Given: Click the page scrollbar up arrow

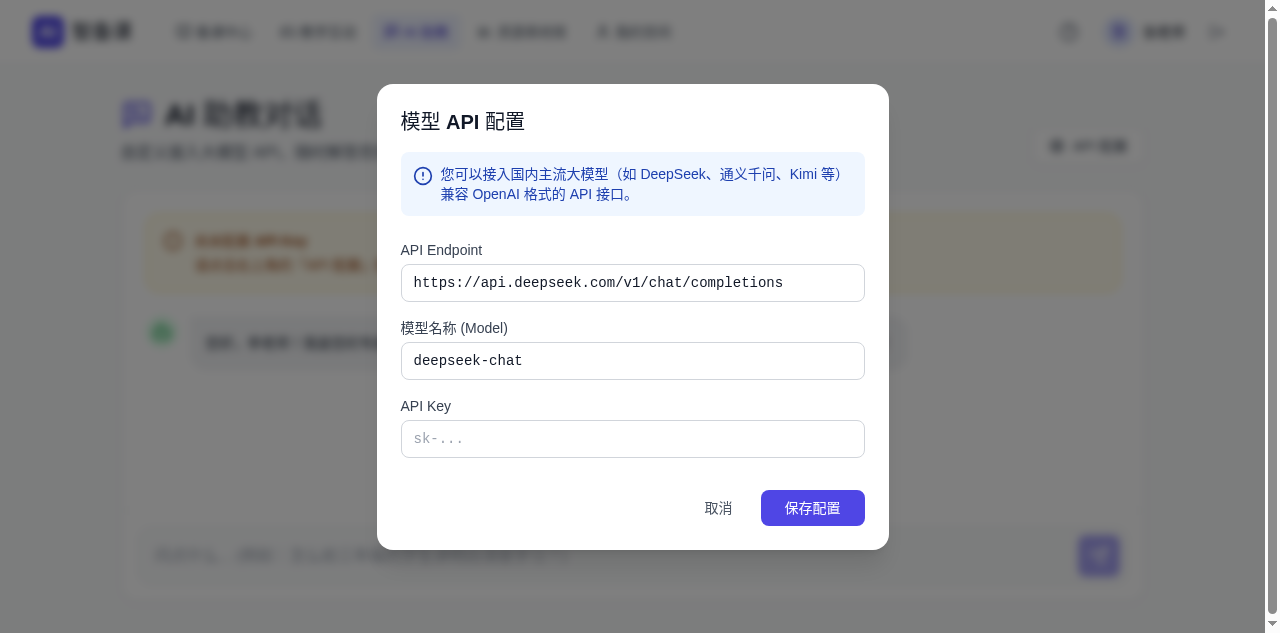Looking at the screenshot, I should [1272, 8].
